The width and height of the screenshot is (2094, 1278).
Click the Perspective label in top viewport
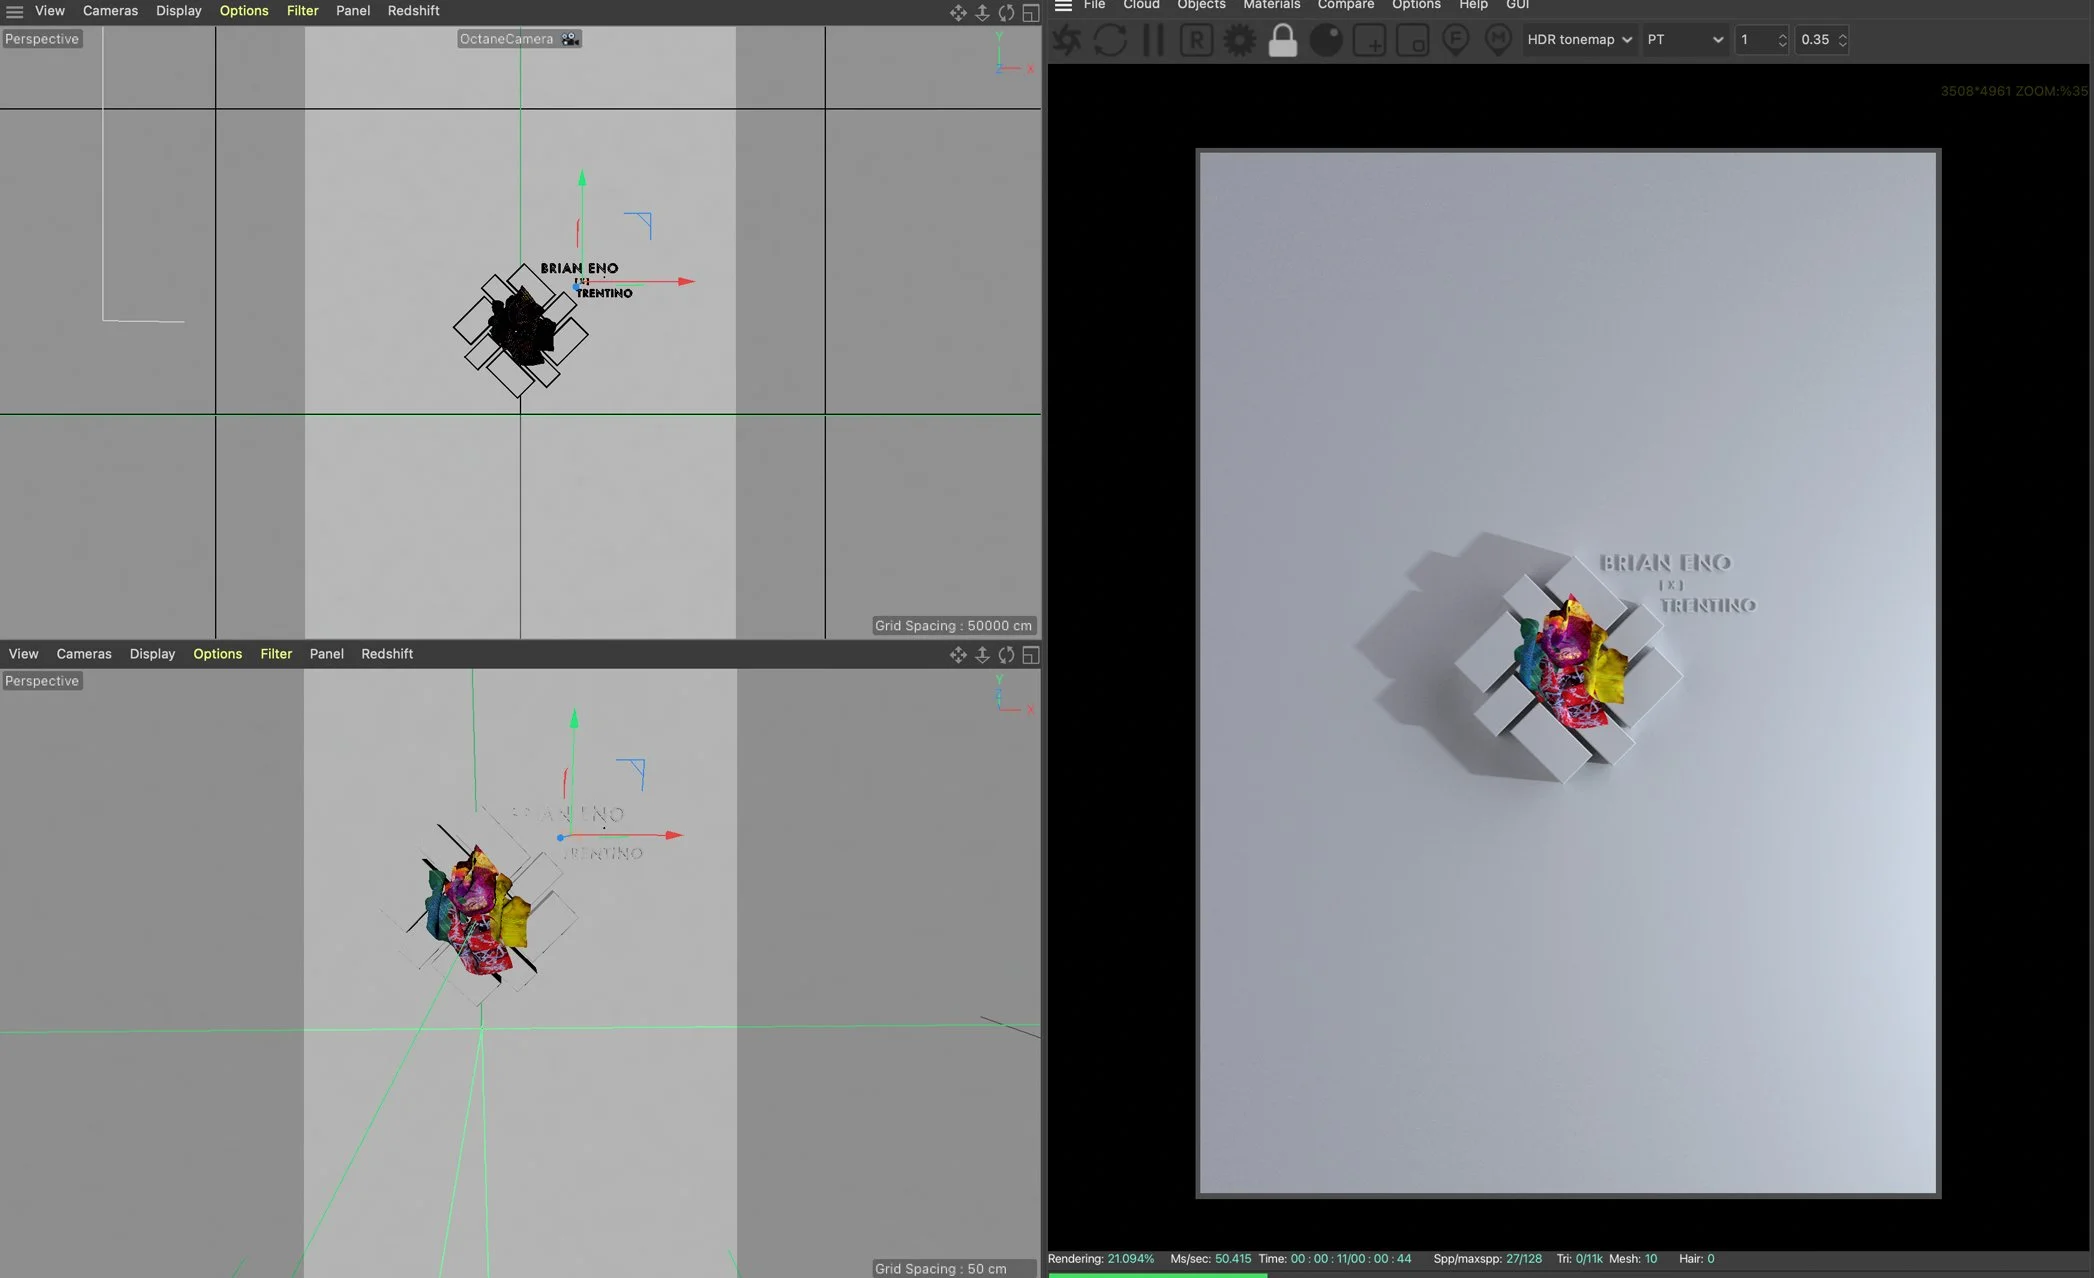42,39
